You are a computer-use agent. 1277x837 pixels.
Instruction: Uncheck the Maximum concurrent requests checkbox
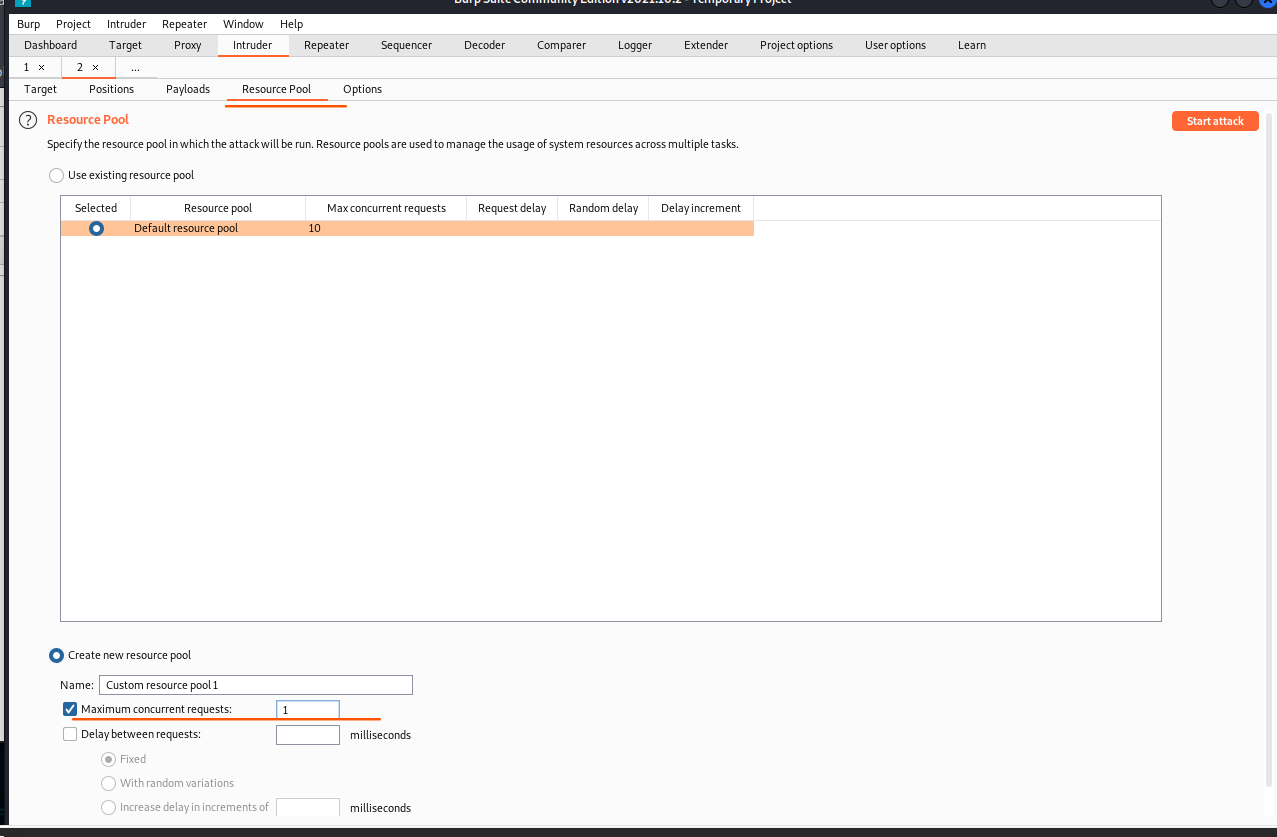click(70, 709)
